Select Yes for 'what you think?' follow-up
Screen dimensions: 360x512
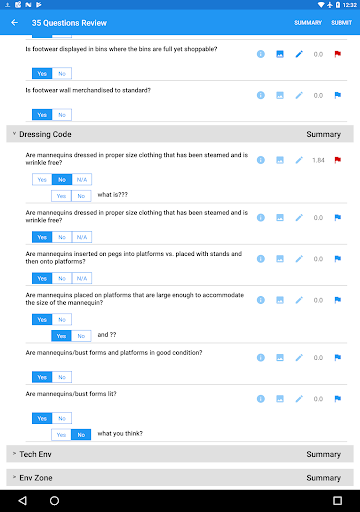pos(61,435)
